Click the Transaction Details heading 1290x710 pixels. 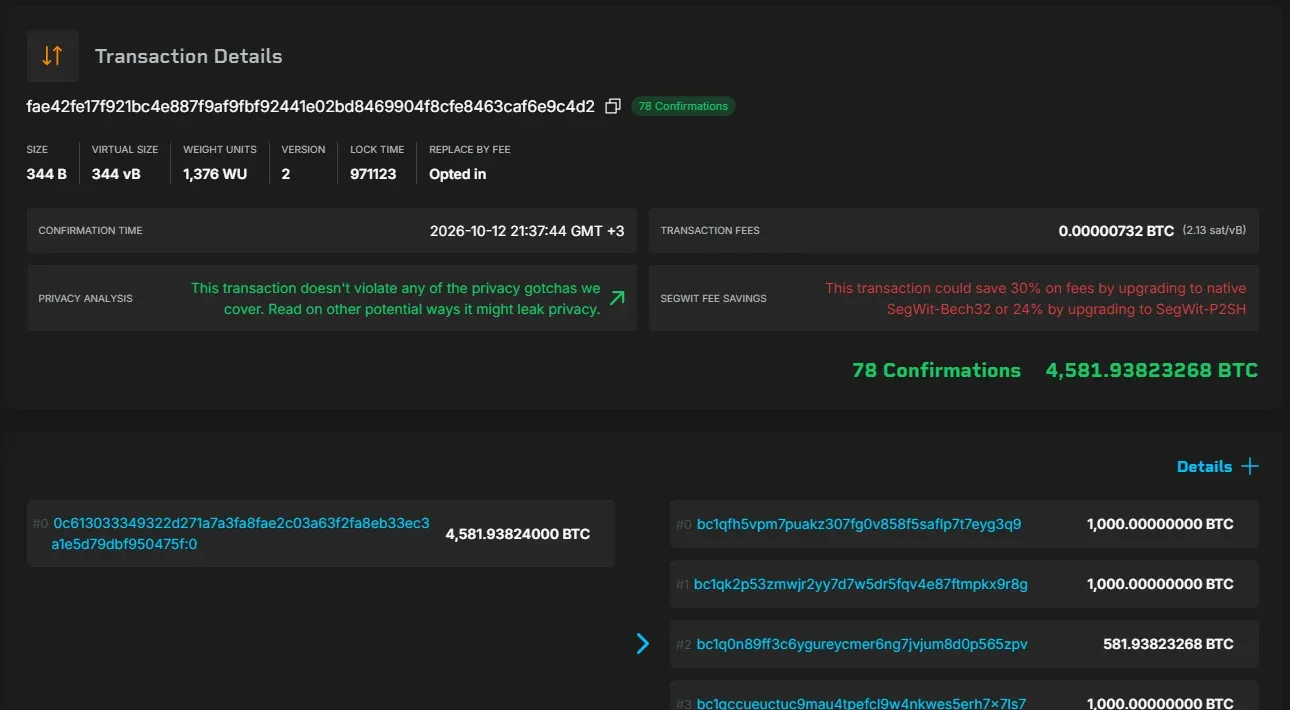(188, 56)
